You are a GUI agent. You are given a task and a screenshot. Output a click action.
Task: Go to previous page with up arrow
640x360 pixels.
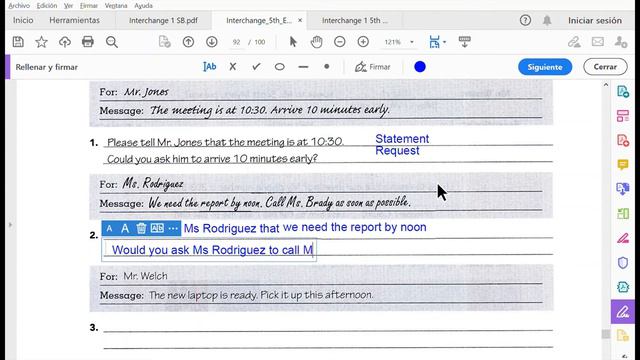tap(188, 42)
